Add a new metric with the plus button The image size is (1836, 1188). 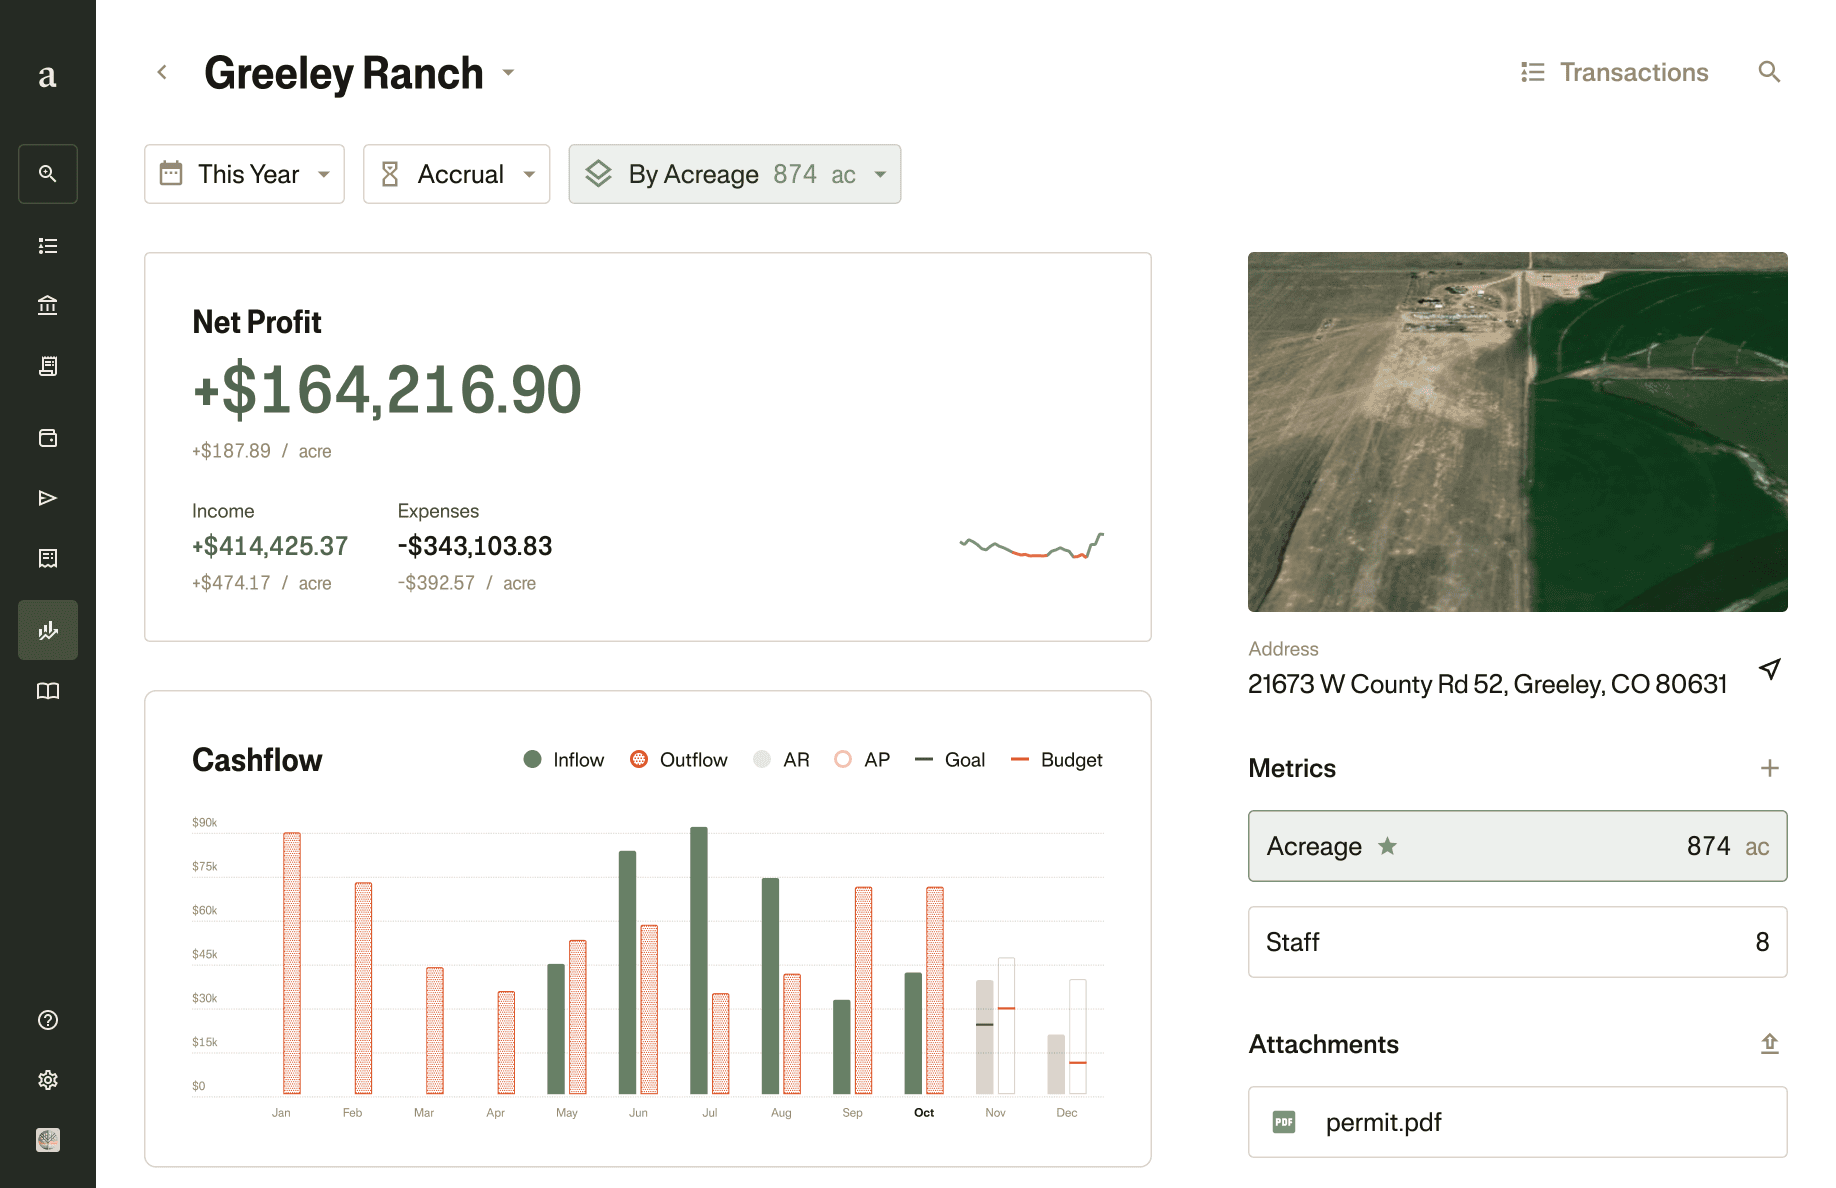tap(1770, 768)
